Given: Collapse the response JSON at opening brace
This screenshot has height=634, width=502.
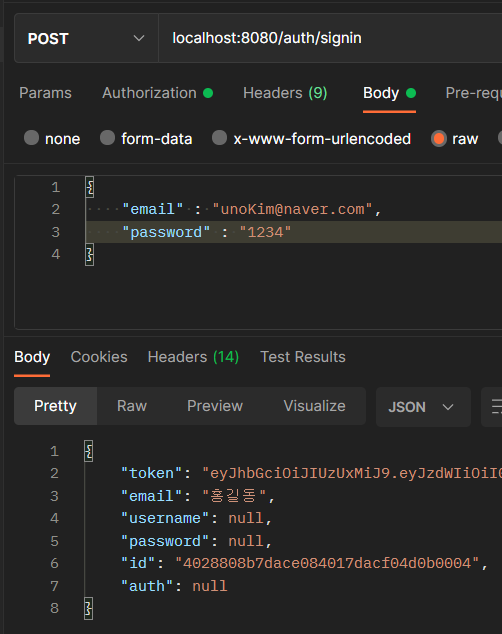Looking at the screenshot, I should (89, 451).
